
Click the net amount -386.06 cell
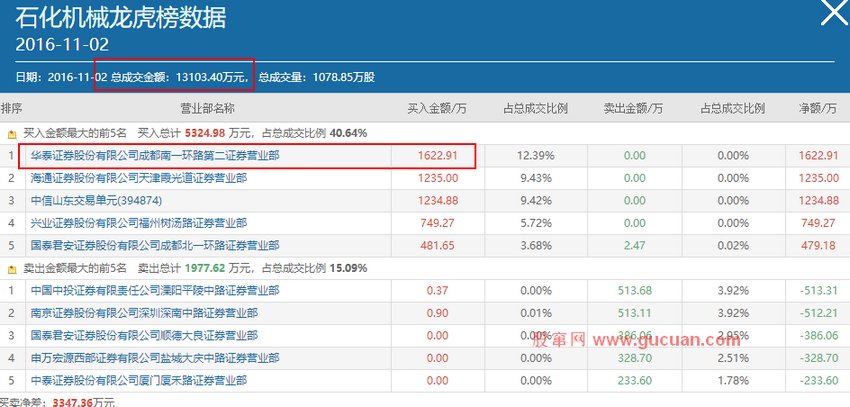818,336
